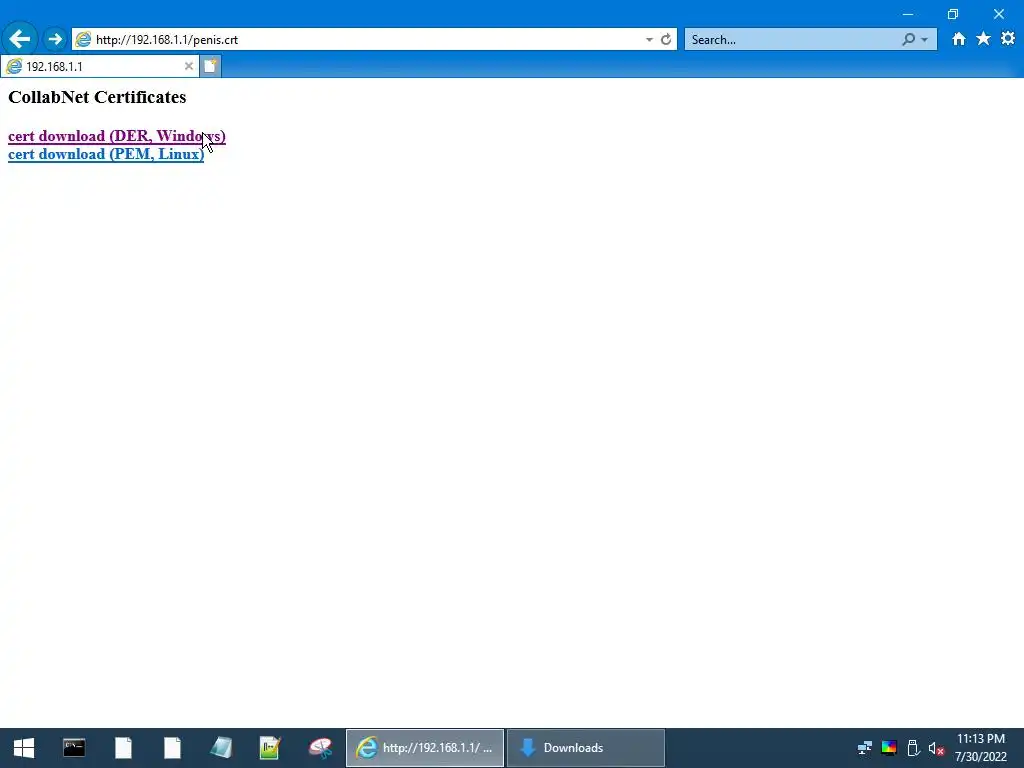This screenshot has height=768, width=1024.
Task: Select the 192.168.1.1 browser tab
Action: point(99,66)
